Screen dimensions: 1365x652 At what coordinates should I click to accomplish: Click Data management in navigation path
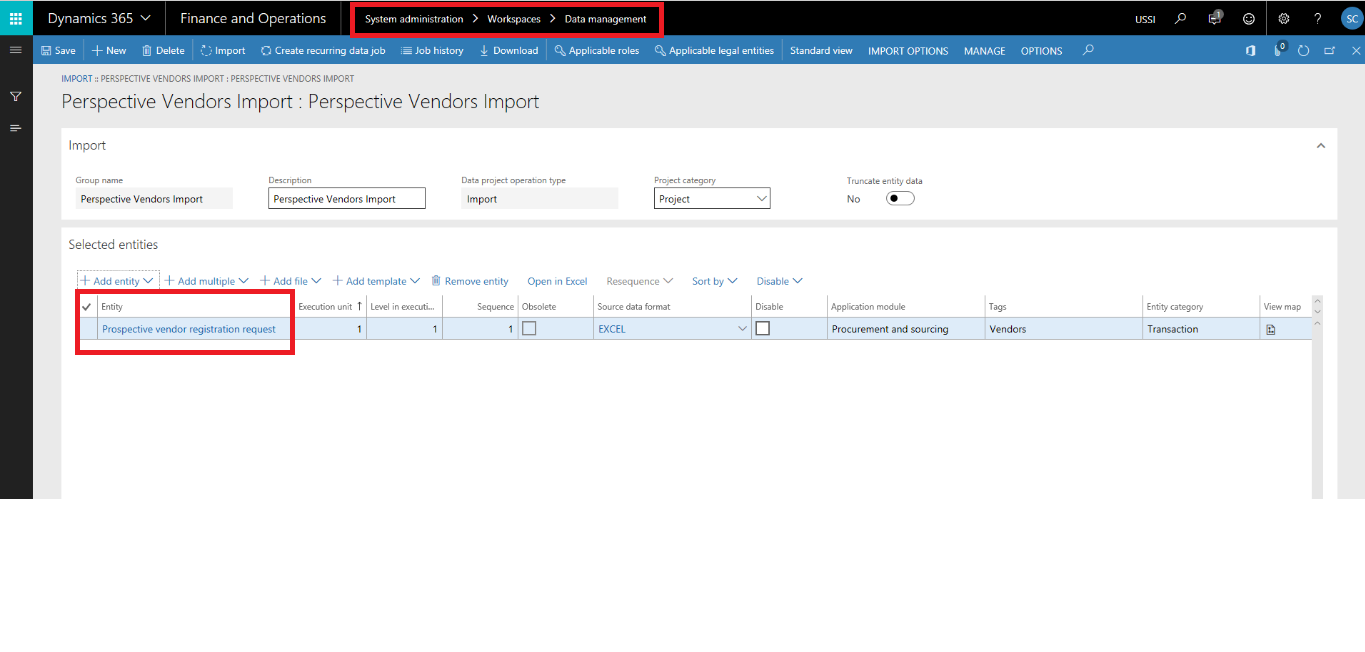tap(605, 19)
